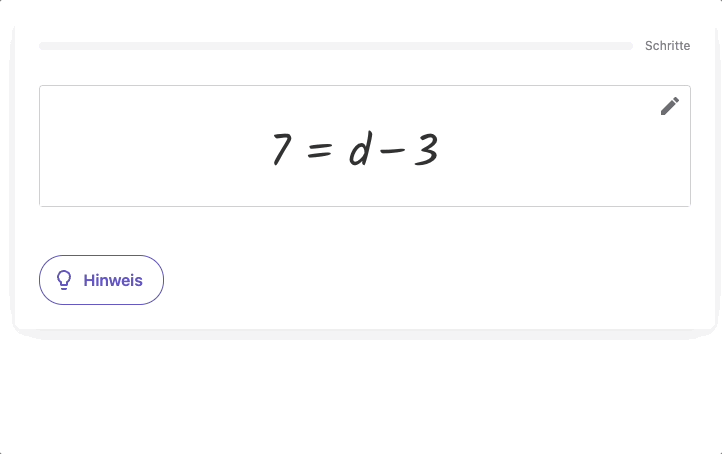Select the handwritten minus sign
The width and height of the screenshot is (722, 454).
click(393, 150)
